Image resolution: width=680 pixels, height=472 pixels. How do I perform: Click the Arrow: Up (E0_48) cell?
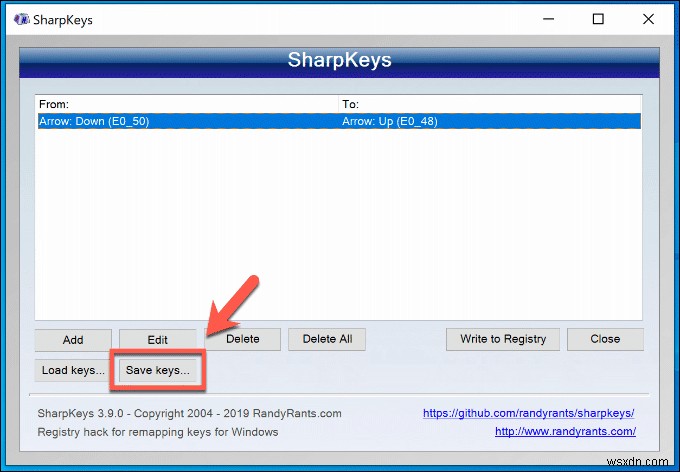[389, 121]
